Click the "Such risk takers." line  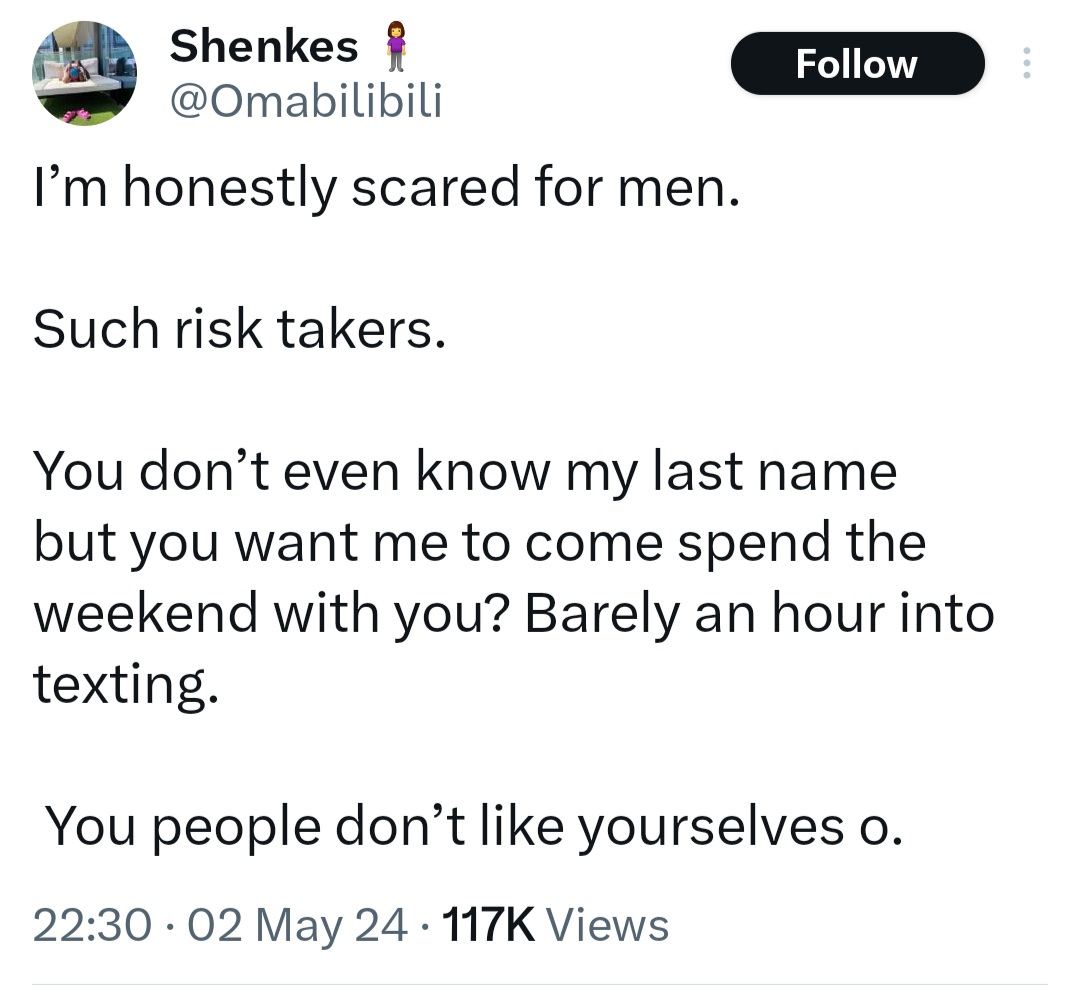tap(239, 331)
